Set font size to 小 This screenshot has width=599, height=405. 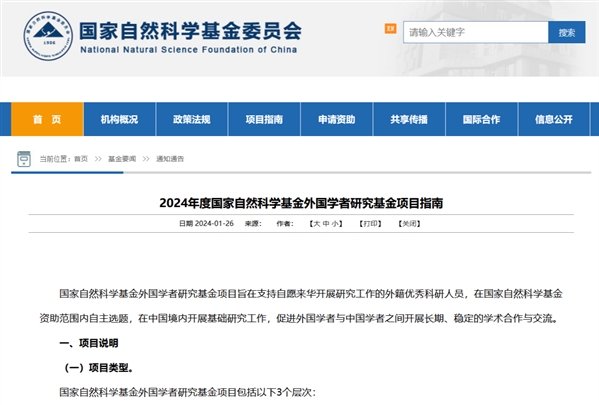(x=335, y=224)
